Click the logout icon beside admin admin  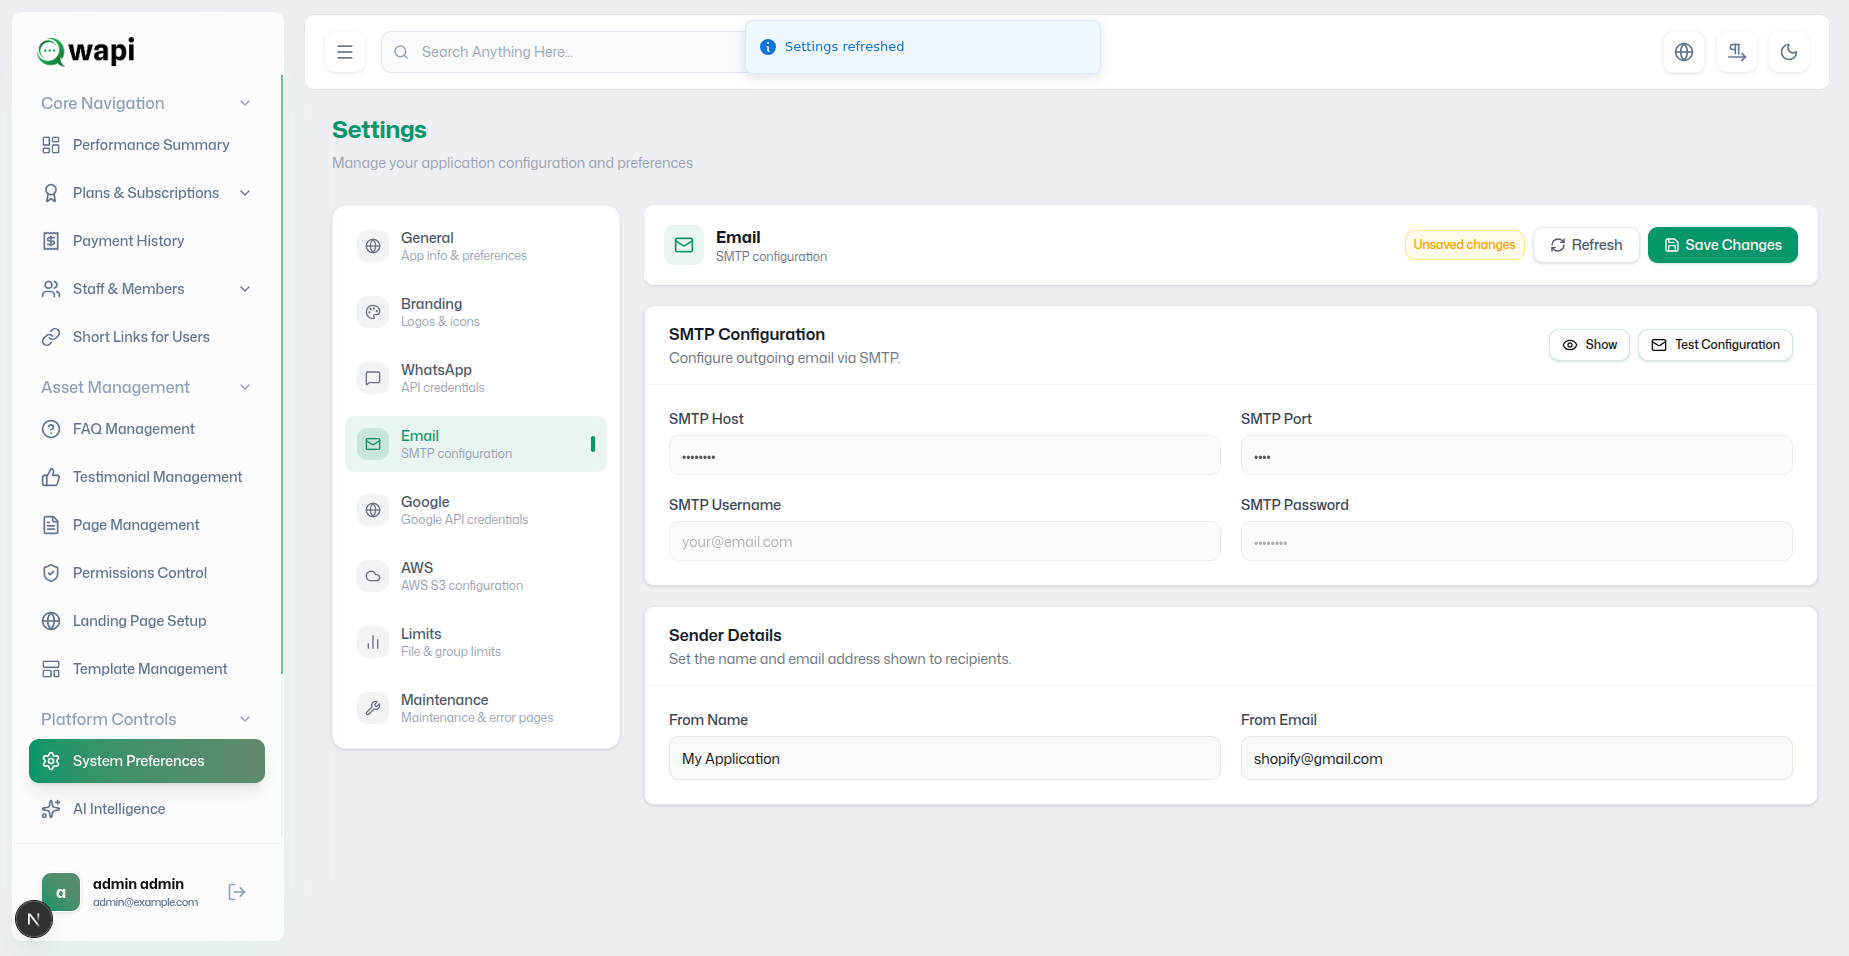click(237, 892)
